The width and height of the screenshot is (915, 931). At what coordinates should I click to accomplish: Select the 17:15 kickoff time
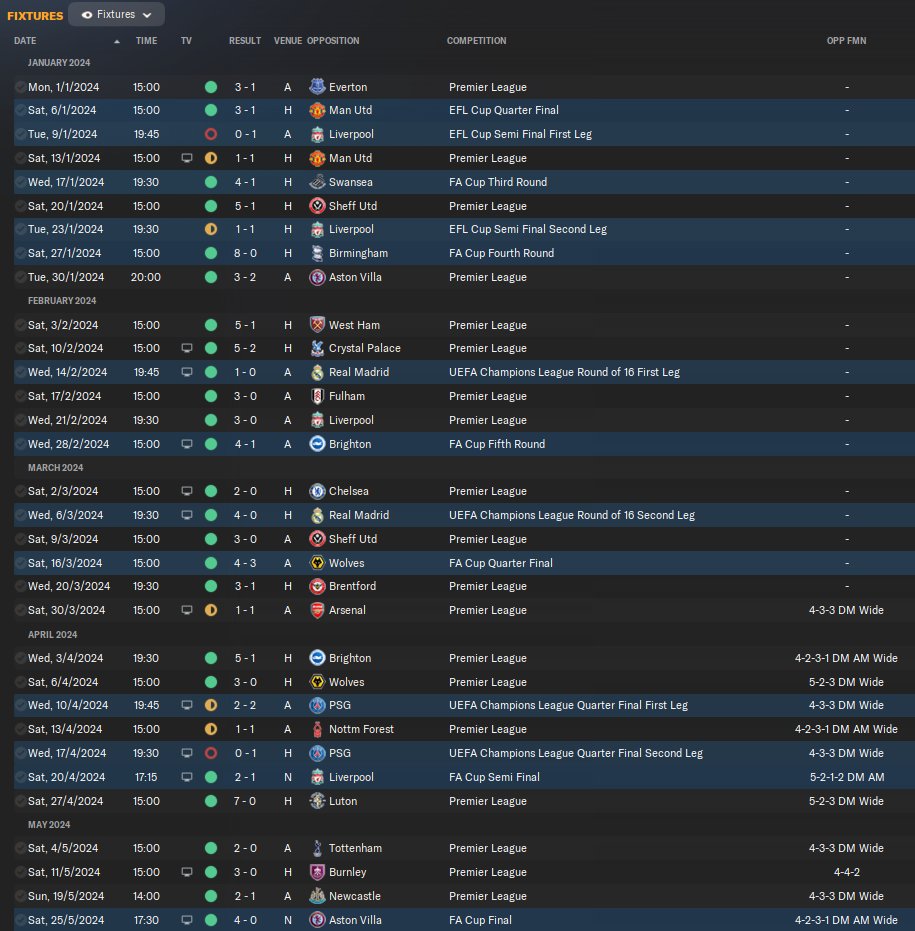(x=146, y=777)
